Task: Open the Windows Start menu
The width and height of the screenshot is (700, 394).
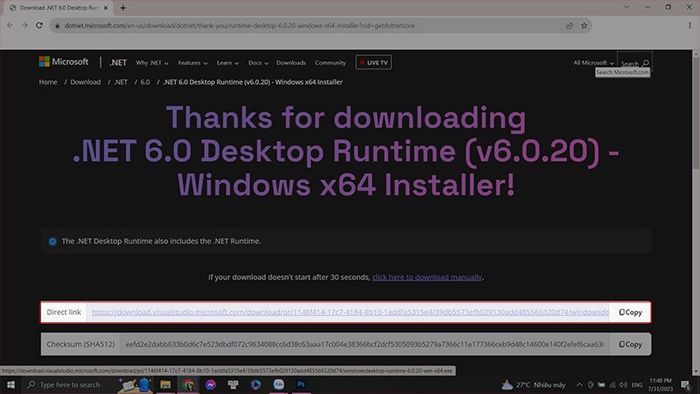Action: point(11,385)
